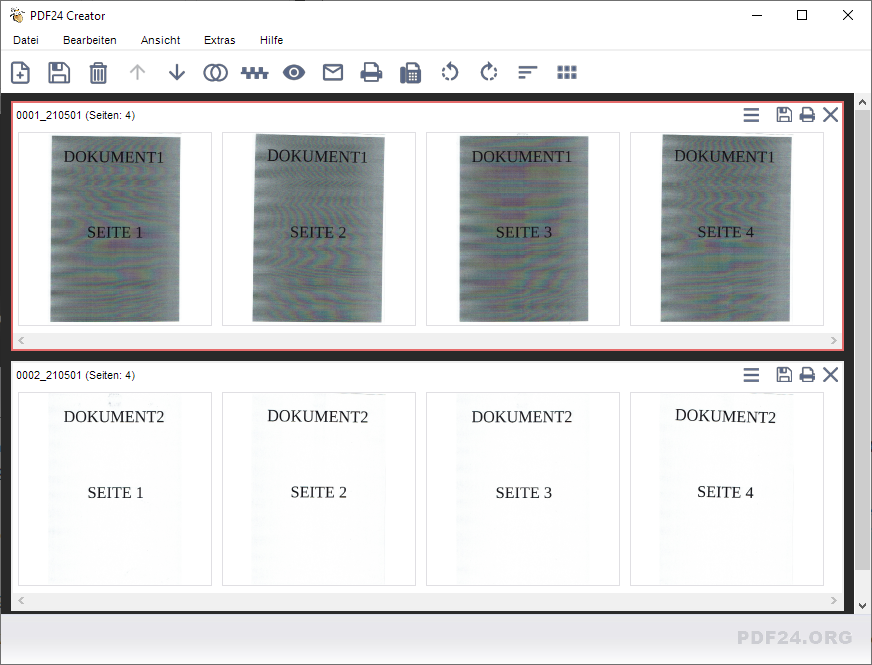Open the sort lines toolbar icon
The image size is (872, 665).
(x=528, y=72)
